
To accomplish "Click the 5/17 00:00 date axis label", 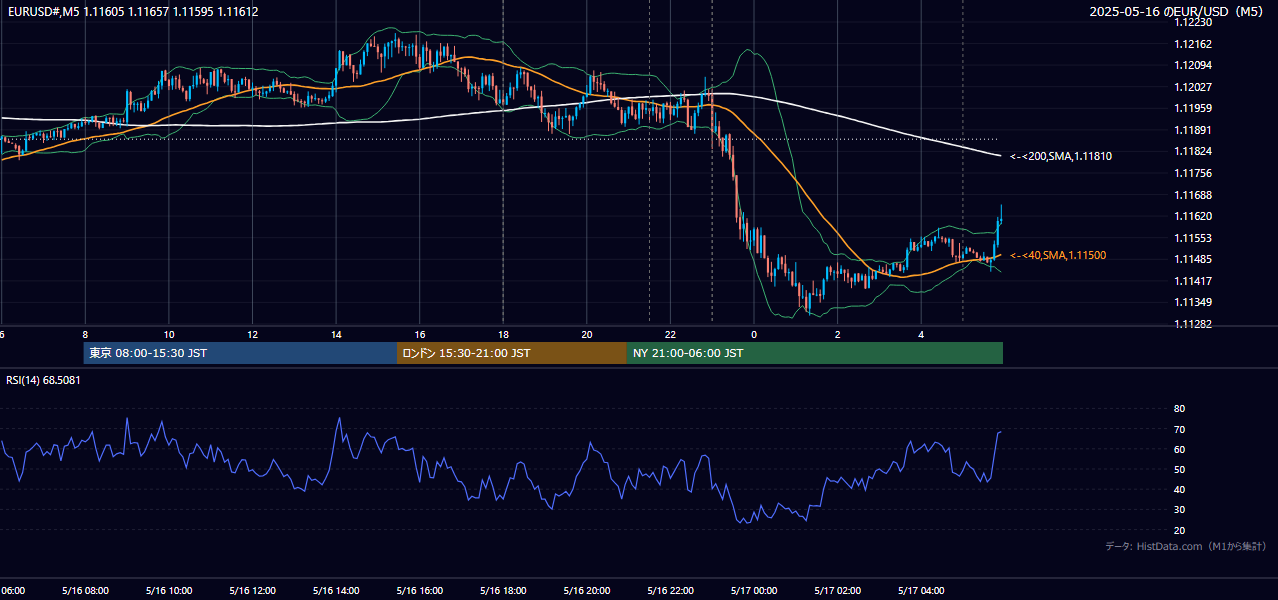I will pos(754,590).
